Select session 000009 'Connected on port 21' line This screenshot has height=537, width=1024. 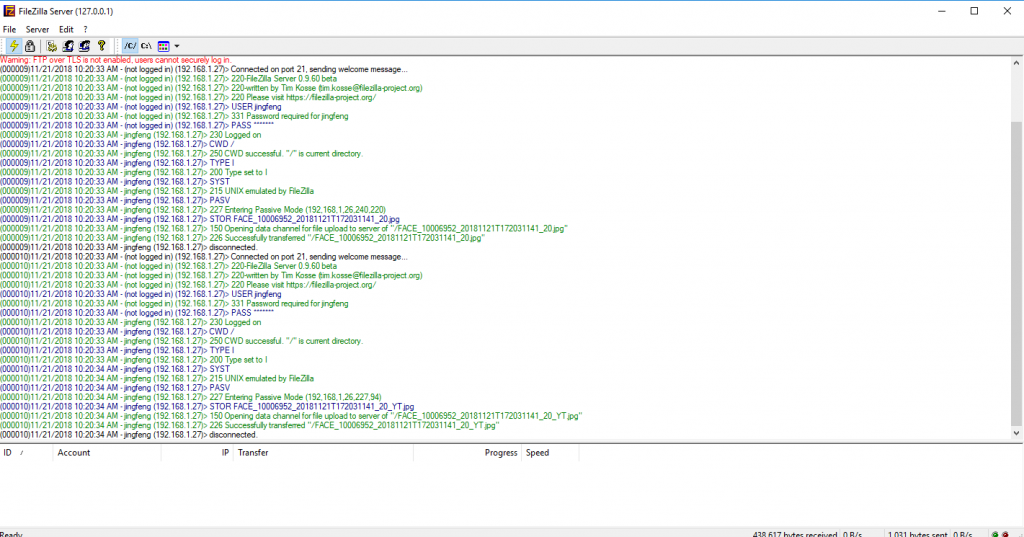coord(204,69)
